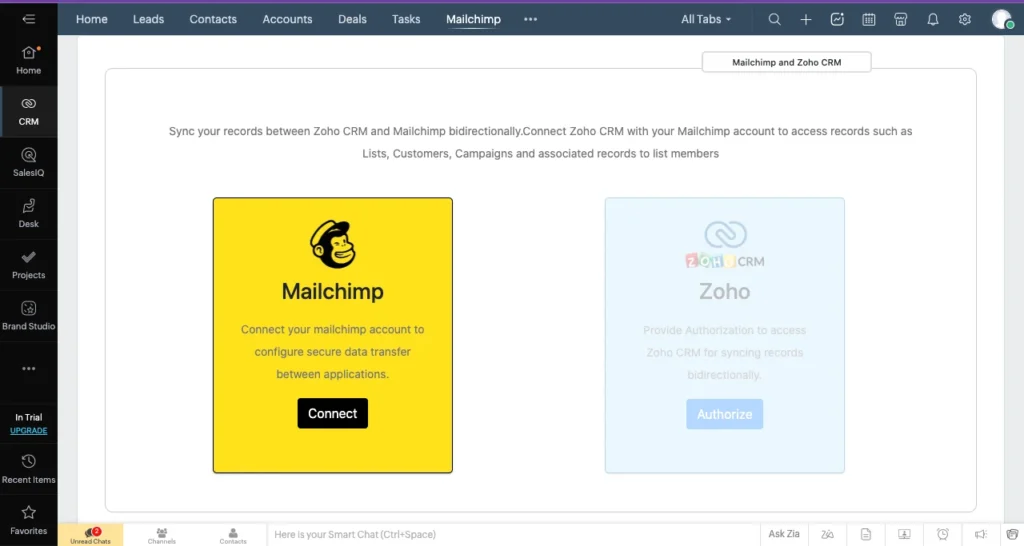Go to the Home tab
Viewport: 1024px width, 546px height.
91,20
